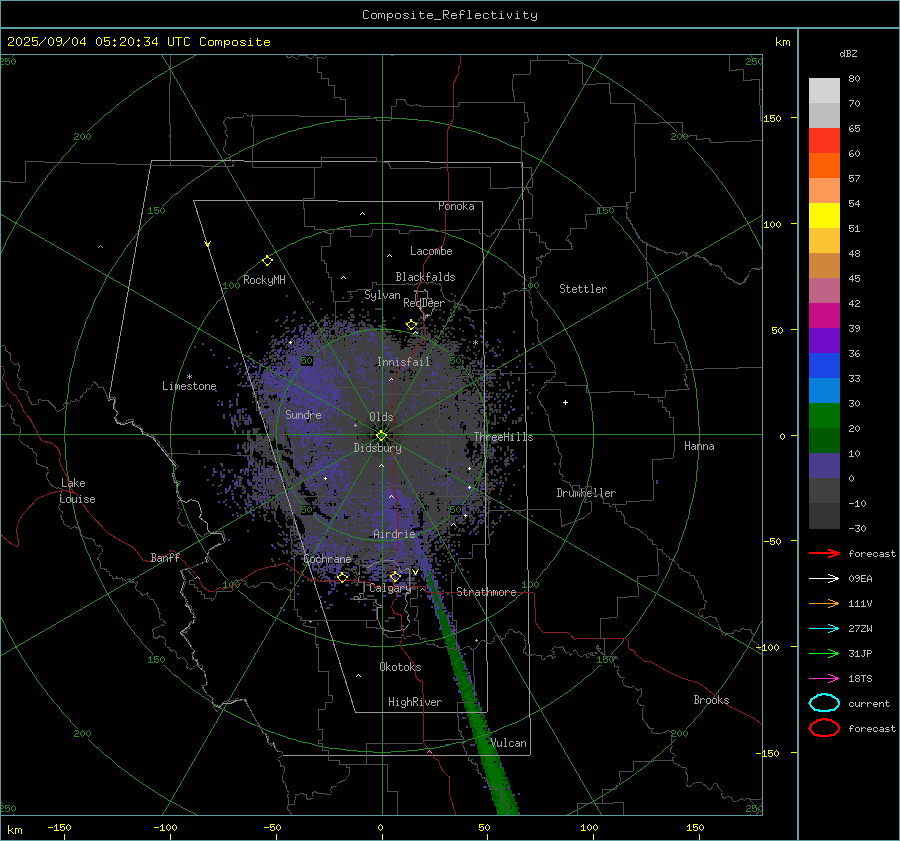Viewport: 900px width, 841px height.
Task: Click the Strathmore city label
Action: click(x=486, y=592)
